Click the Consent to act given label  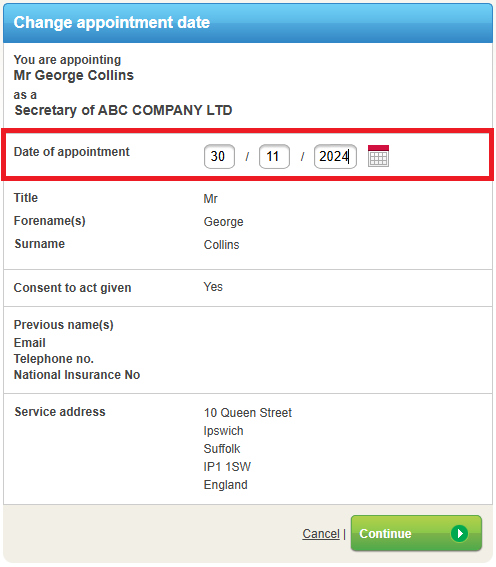(x=72, y=288)
